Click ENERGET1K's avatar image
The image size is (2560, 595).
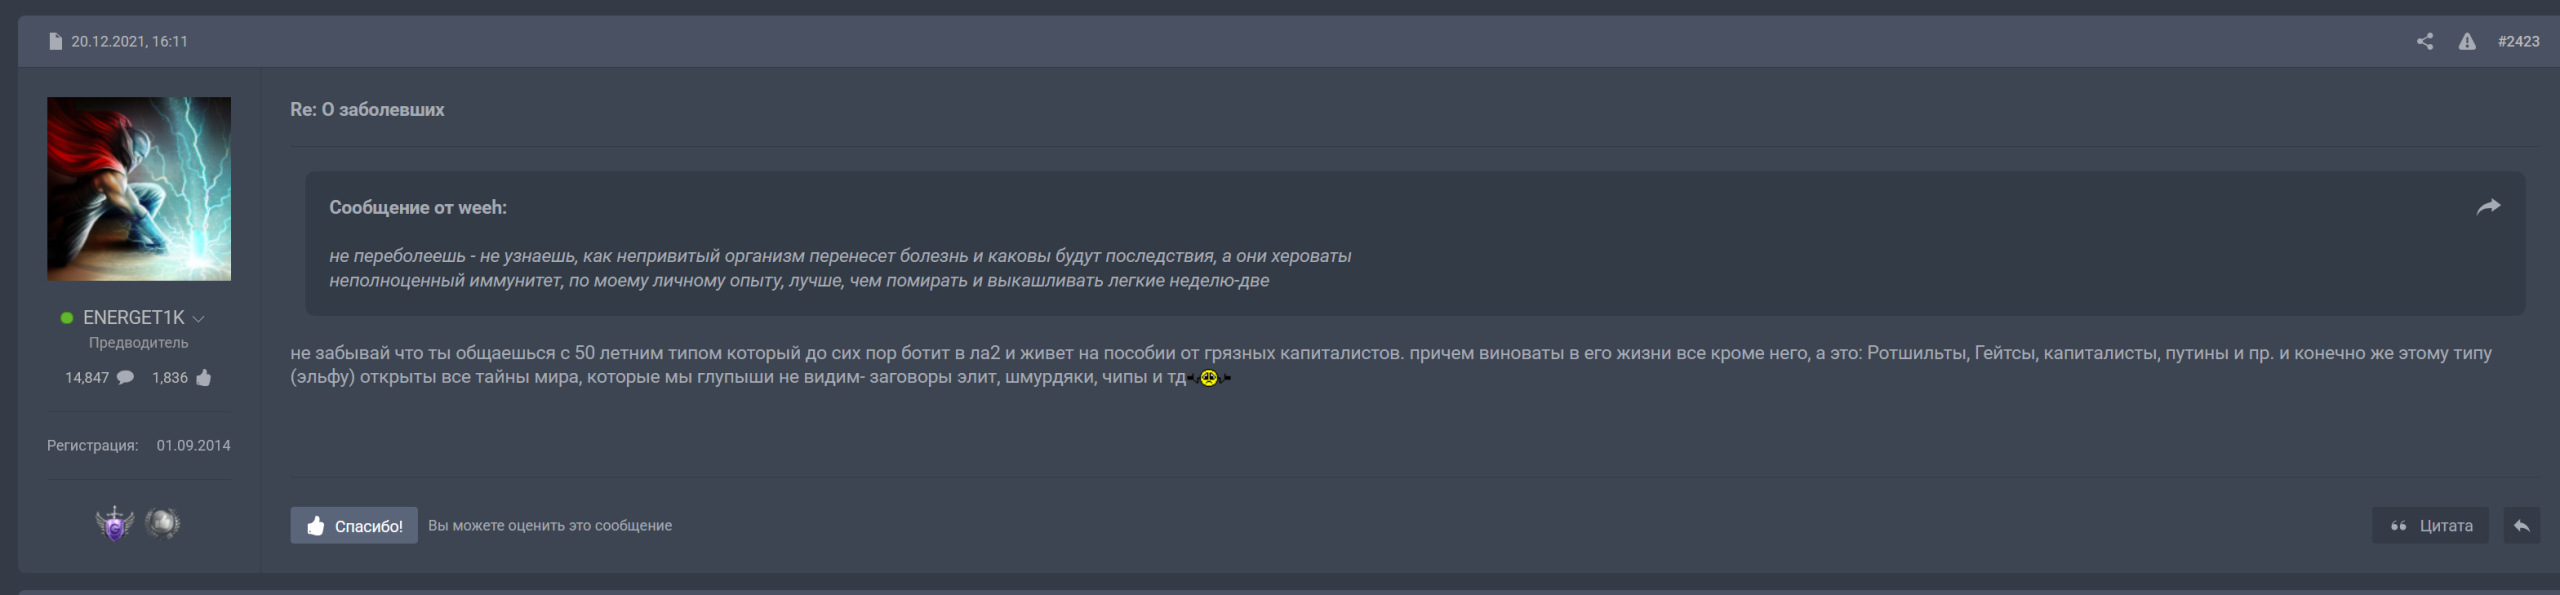point(139,189)
